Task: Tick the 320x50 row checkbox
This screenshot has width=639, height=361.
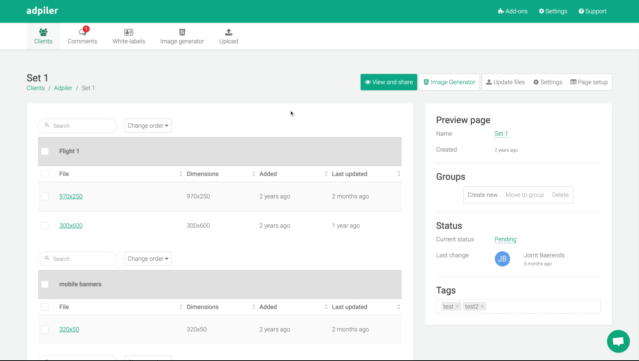Action: tap(45, 330)
